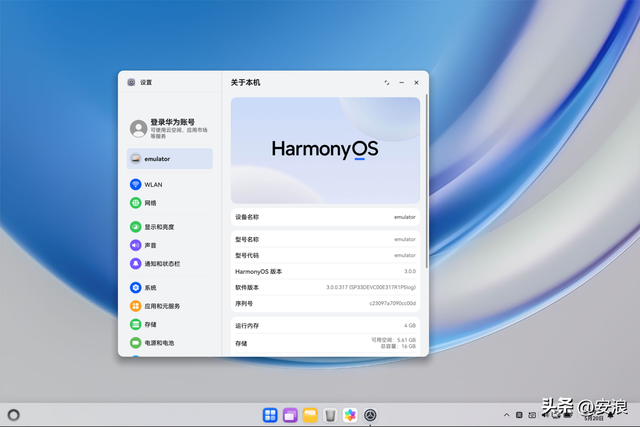The height and width of the screenshot is (427, 640).
Task: Click the purple 通知和状态栏 bell icon
Action: tap(136, 264)
